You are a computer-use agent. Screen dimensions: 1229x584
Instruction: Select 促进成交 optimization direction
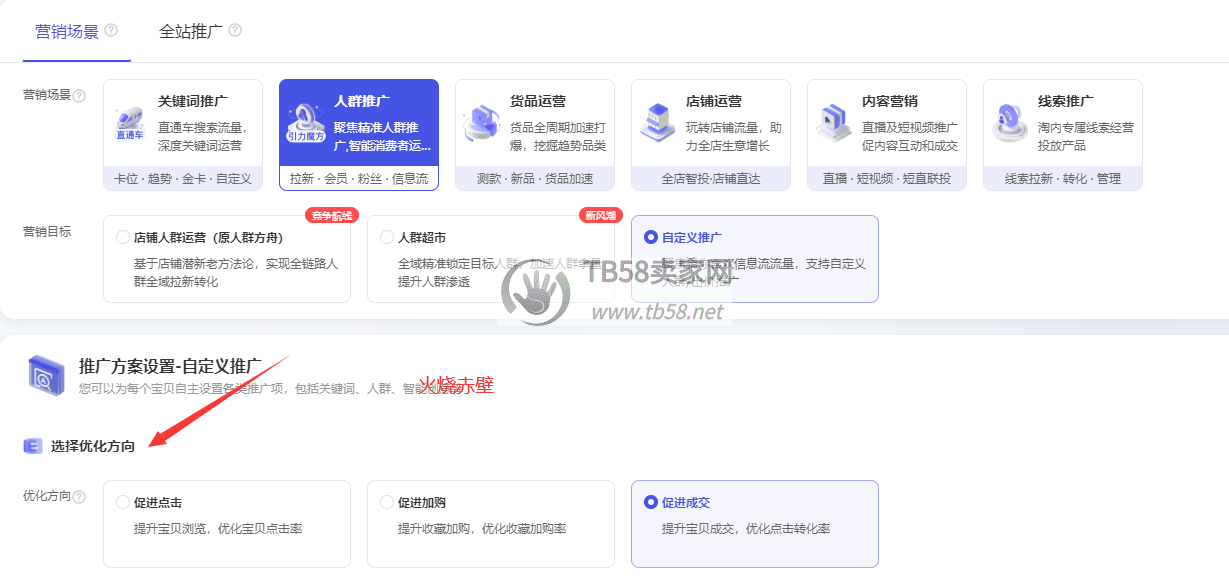pyautogui.click(x=755, y=524)
